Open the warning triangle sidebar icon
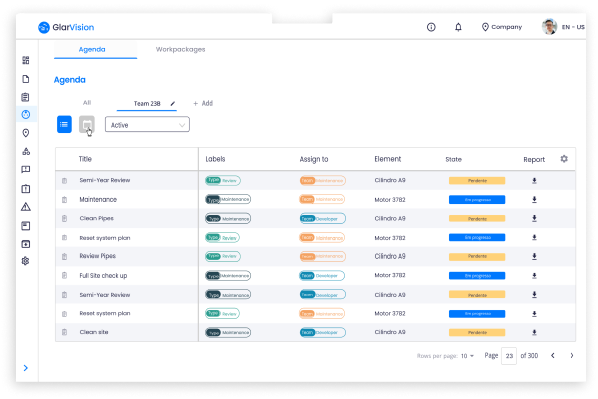This screenshot has height=399, width=598. click(26, 207)
